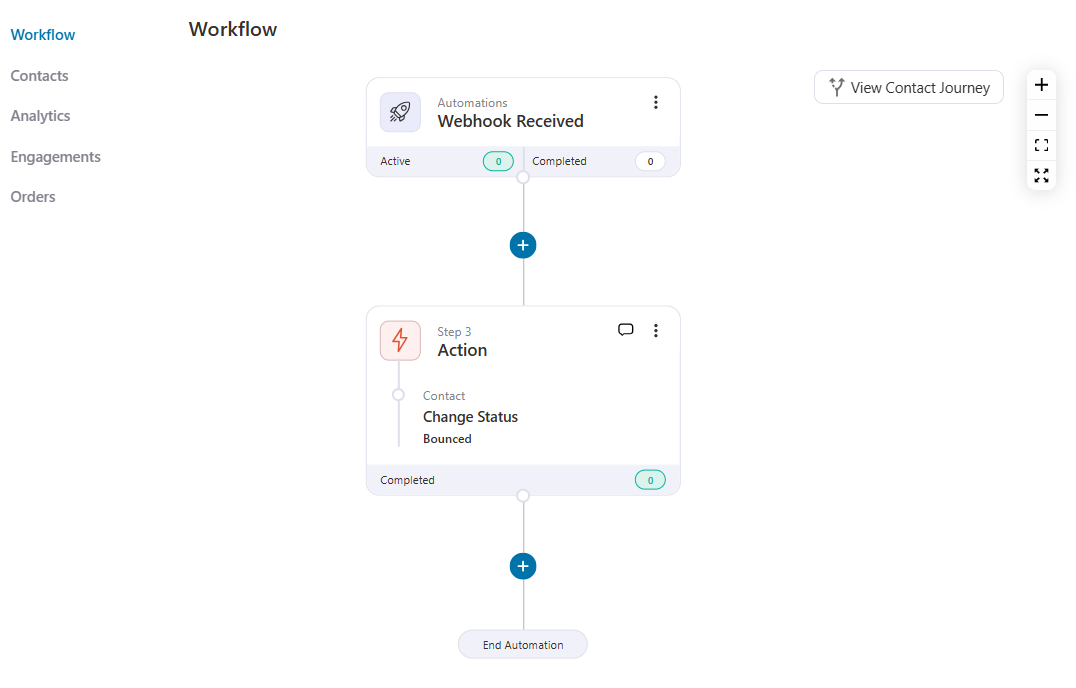Go to the Contacts section
The height and width of the screenshot is (688, 1076).
point(39,76)
